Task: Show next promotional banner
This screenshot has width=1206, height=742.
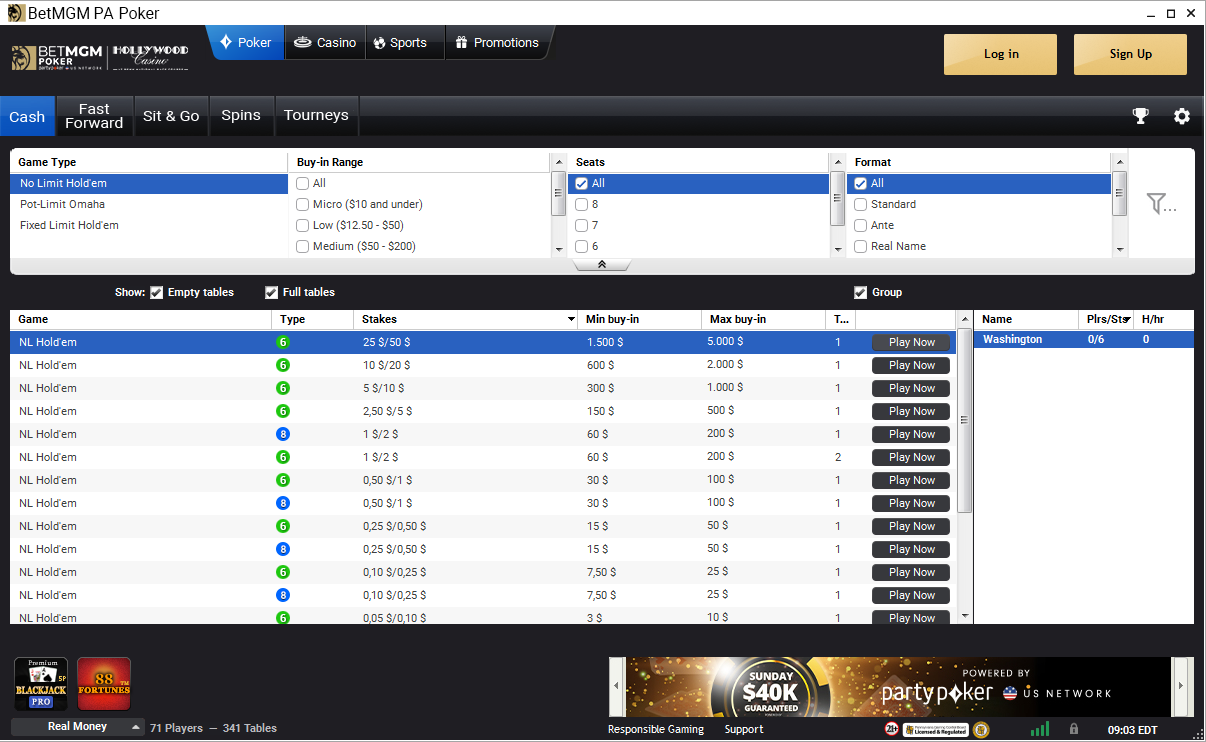Action: coord(1180,686)
